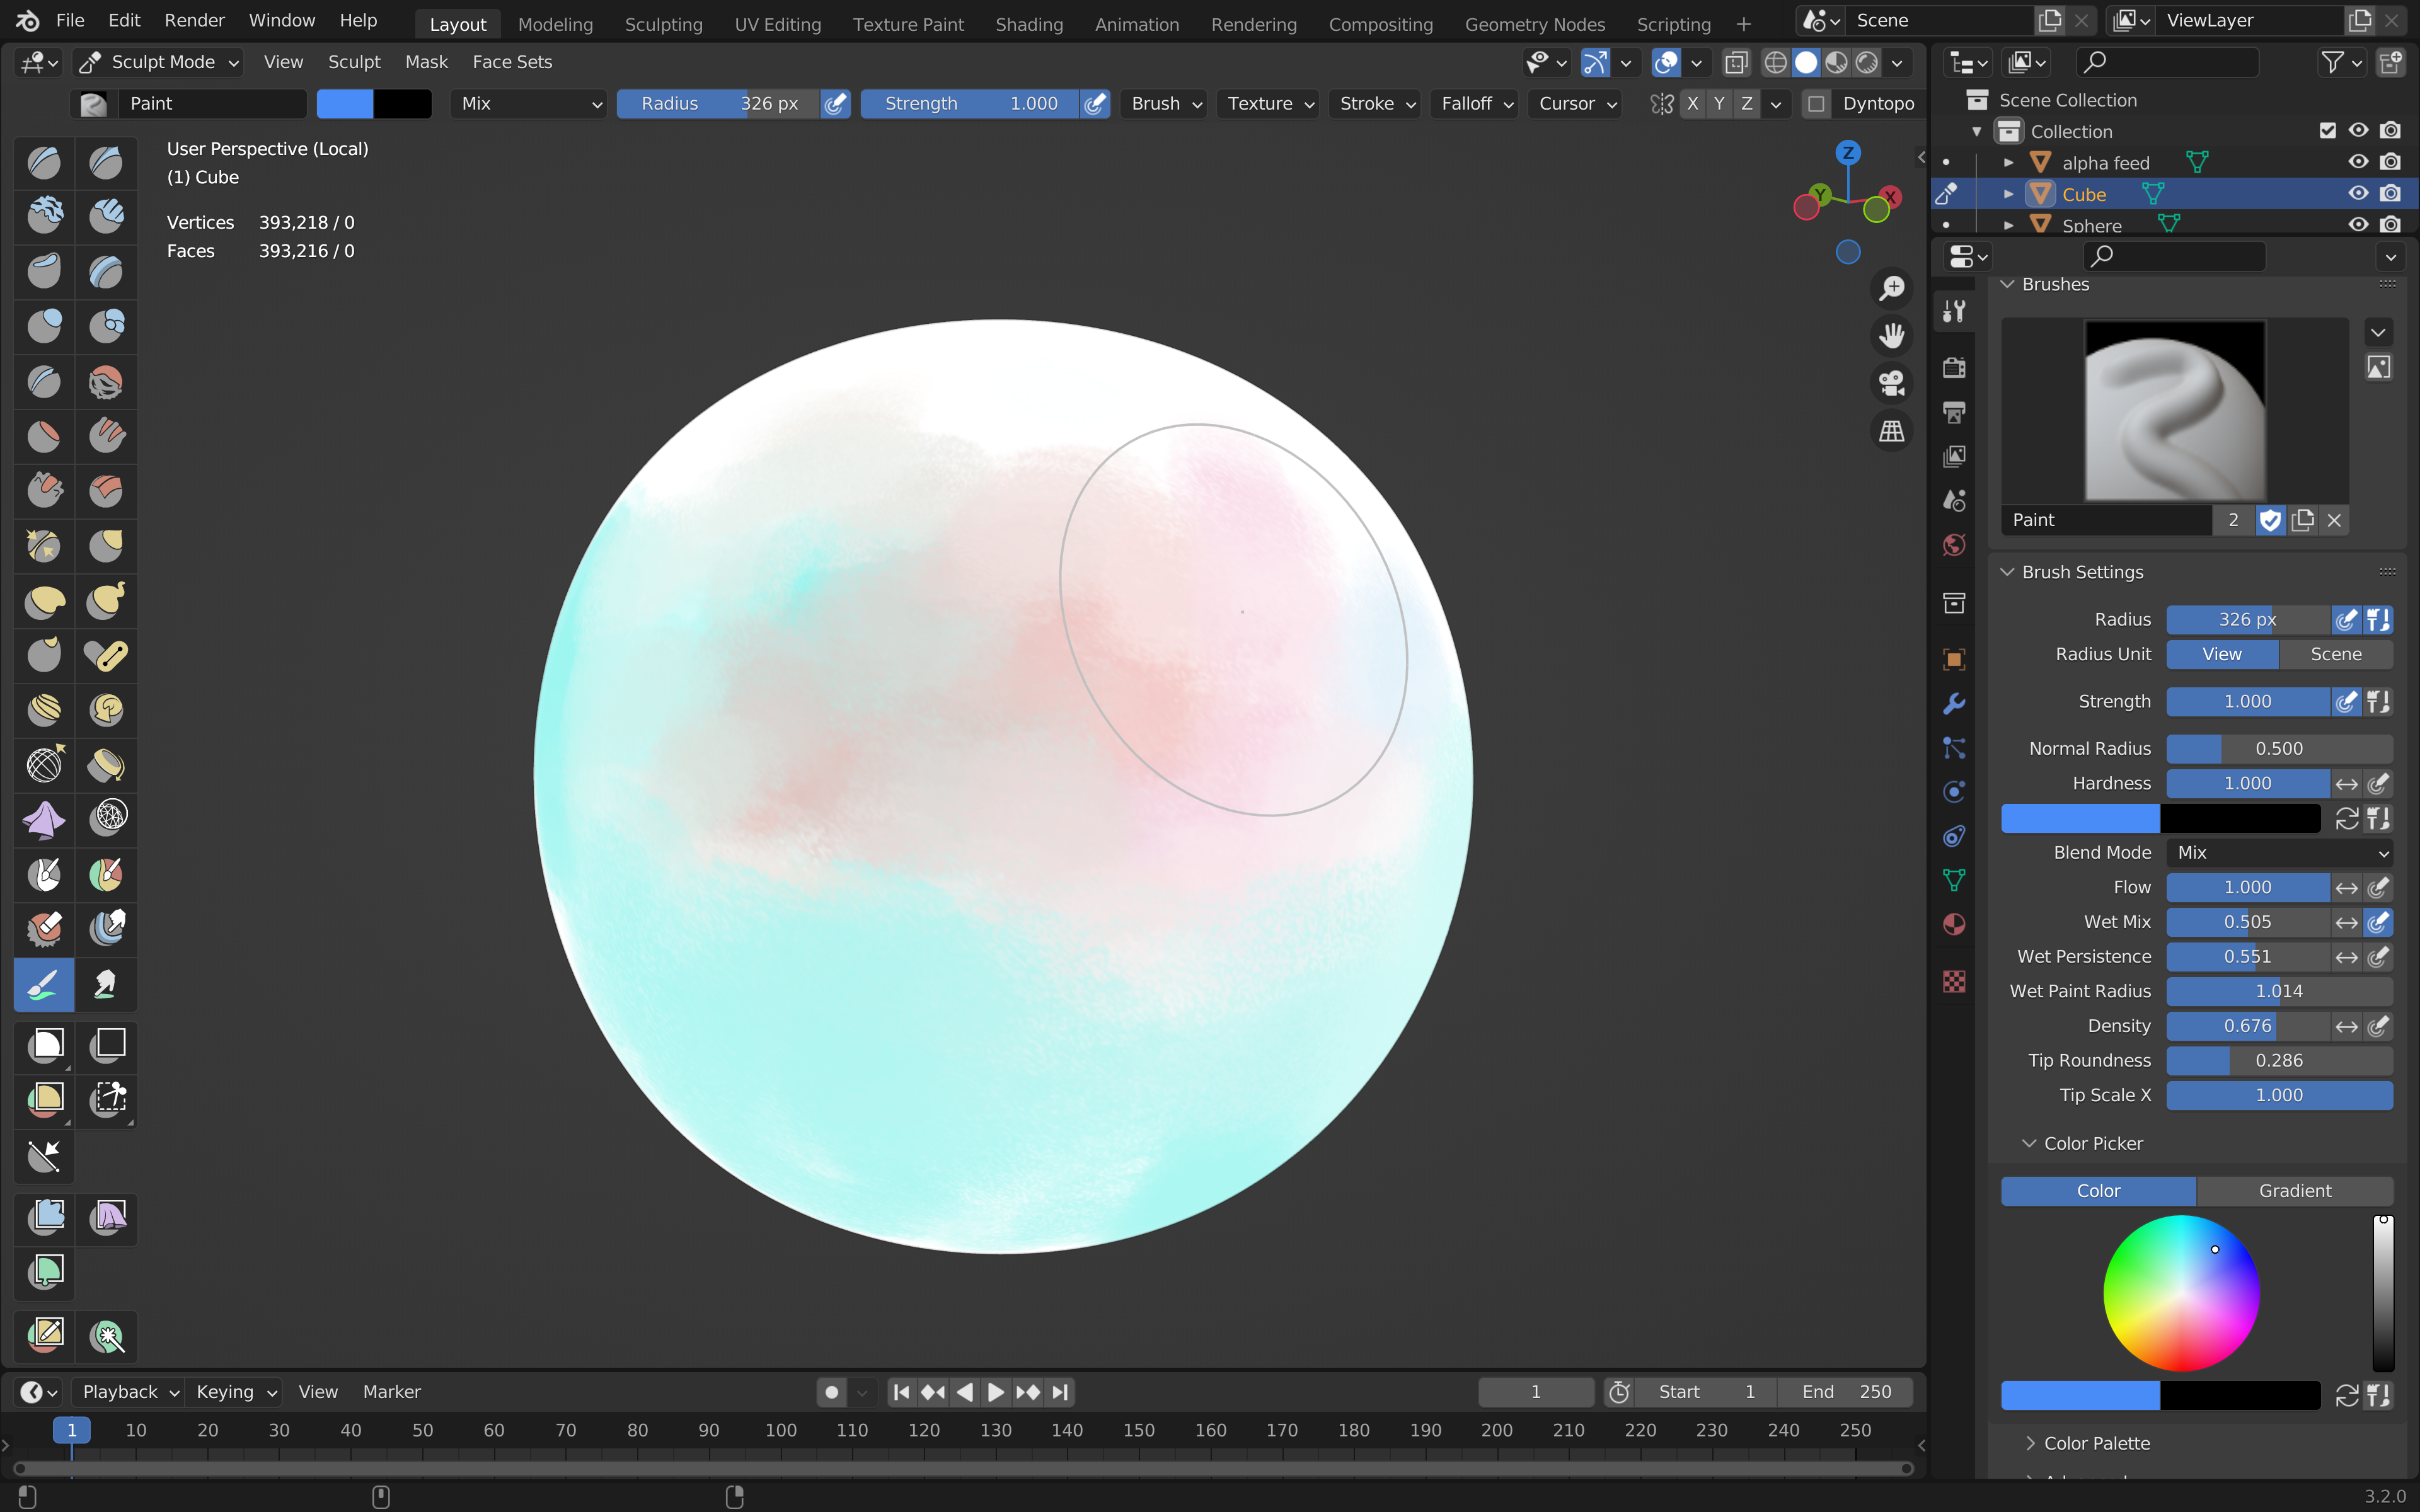2420x1512 pixels.
Task: Select the Draw sculpt brush tool
Action: click(x=44, y=162)
